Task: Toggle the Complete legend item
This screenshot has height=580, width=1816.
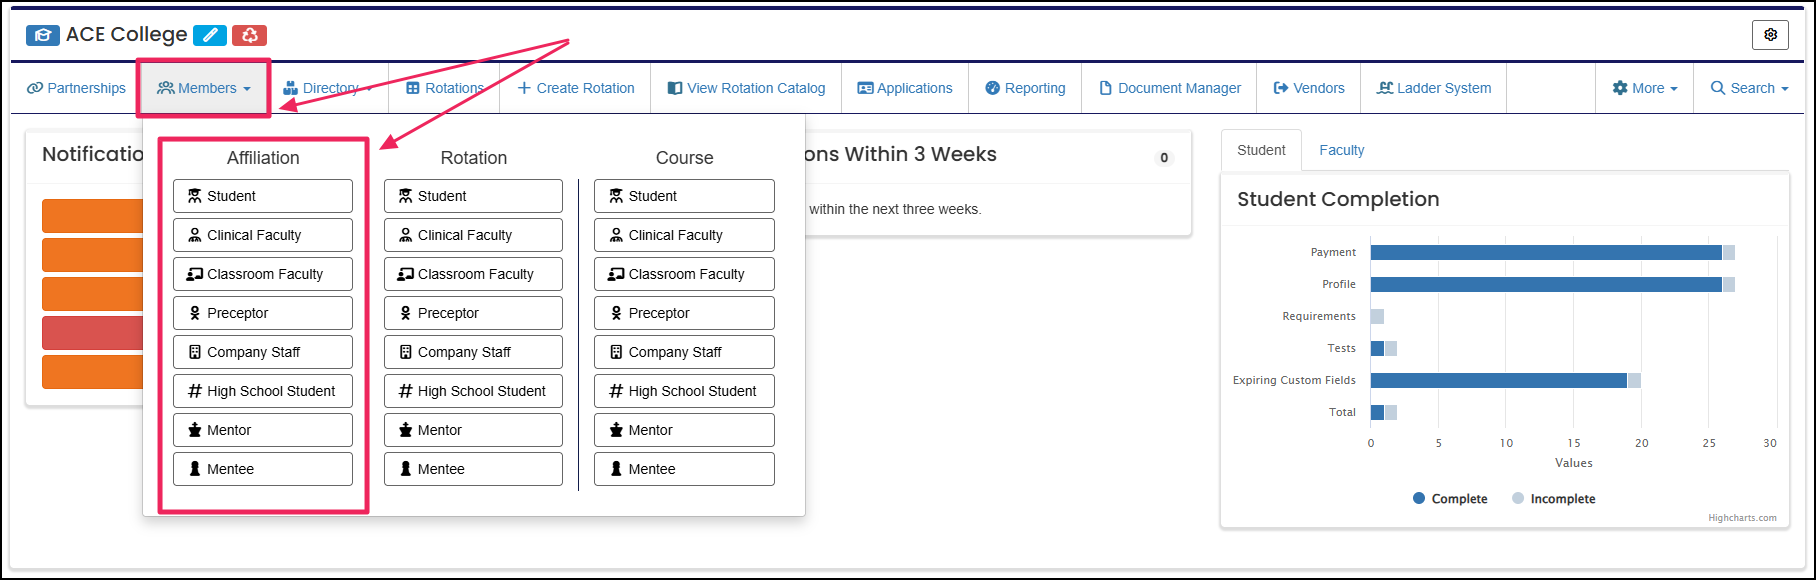Action: pos(1450,498)
